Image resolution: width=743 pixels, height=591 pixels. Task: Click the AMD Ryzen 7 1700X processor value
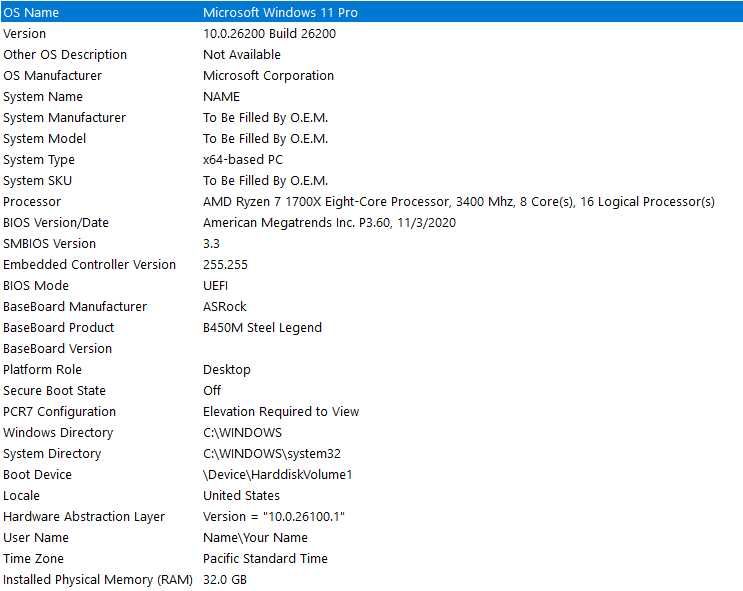459,201
